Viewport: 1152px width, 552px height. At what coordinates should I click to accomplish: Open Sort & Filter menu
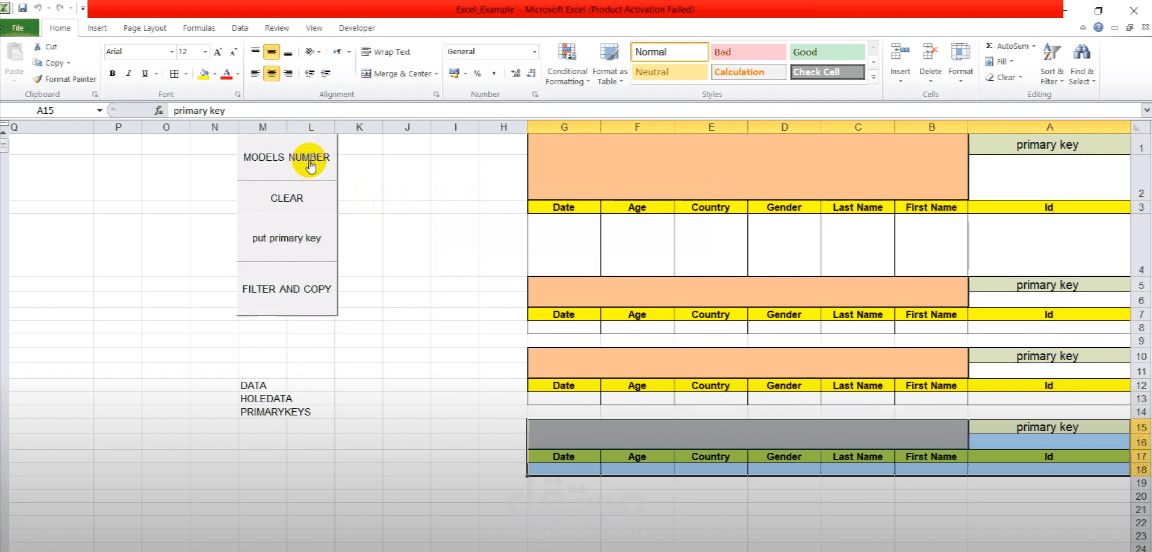(x=1051, y=65)
